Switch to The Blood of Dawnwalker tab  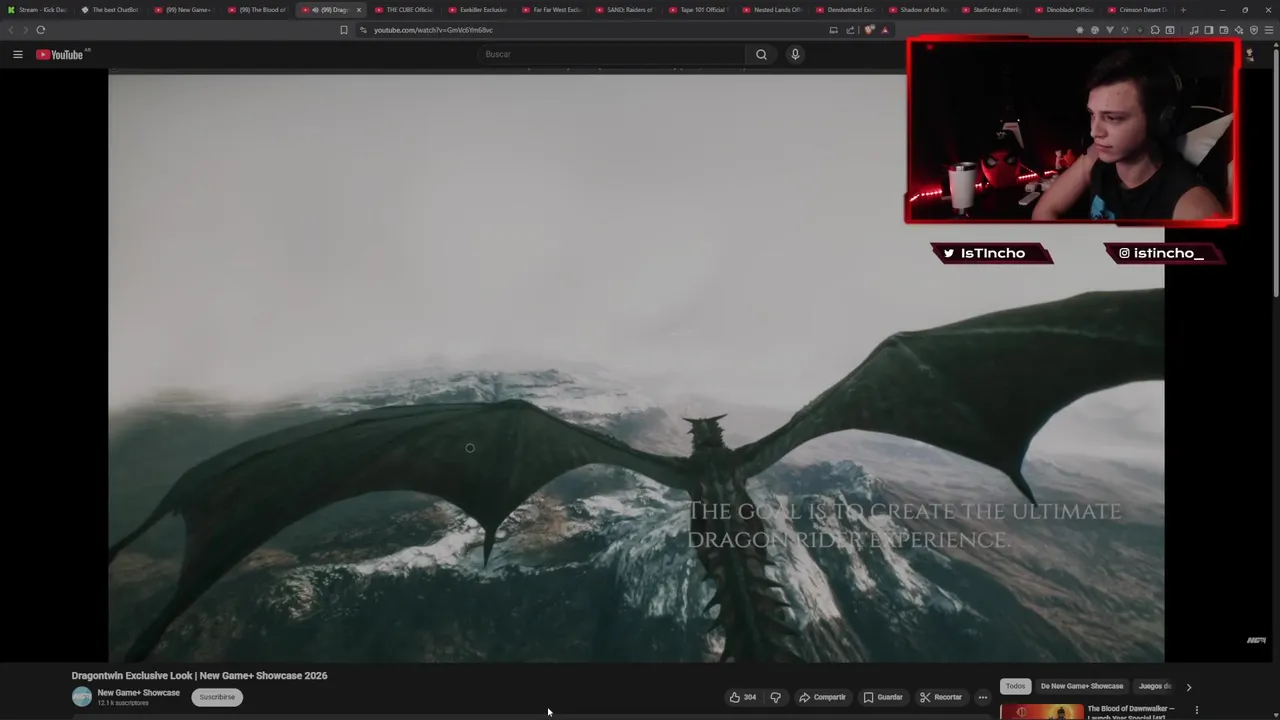[257, 10]
